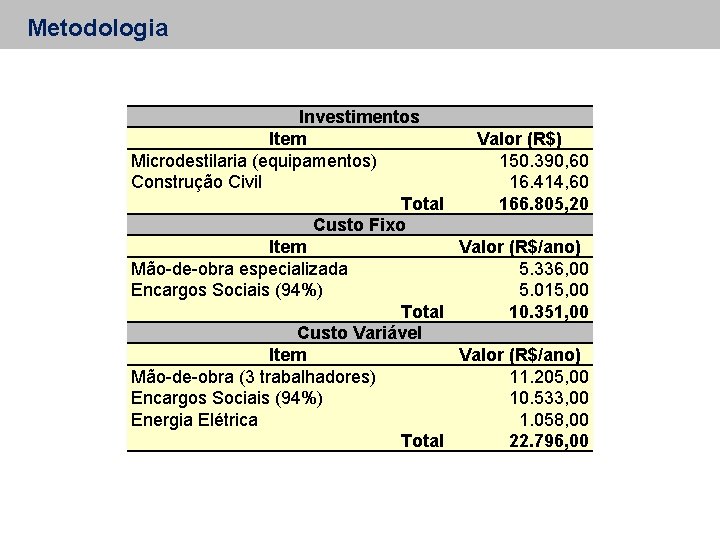Click the Custo Fixo section header
This screenshot has width=720, height=540.
pos(359,225)
